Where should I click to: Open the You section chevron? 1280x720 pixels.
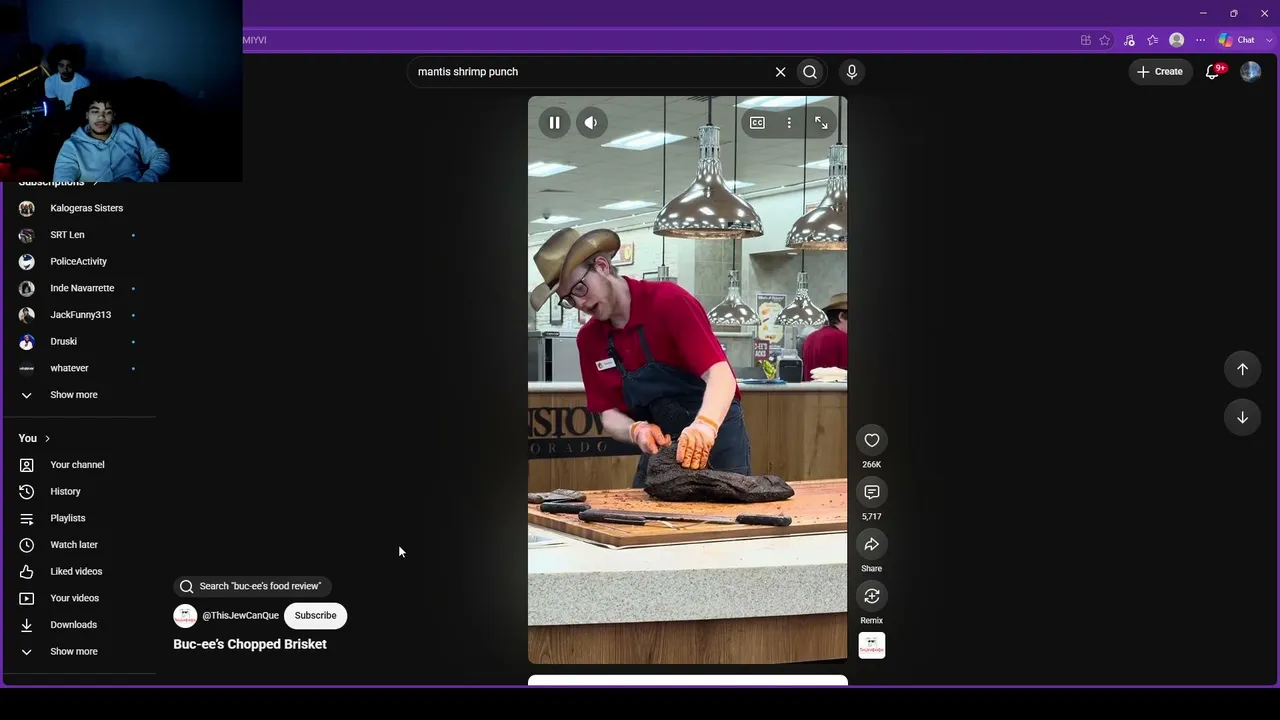click(x=47, y=438)
